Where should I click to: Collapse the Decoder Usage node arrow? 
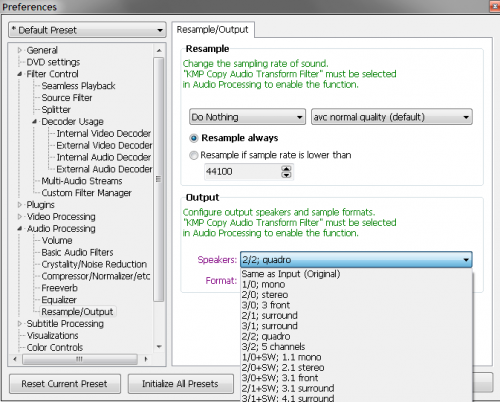(34, 122)
